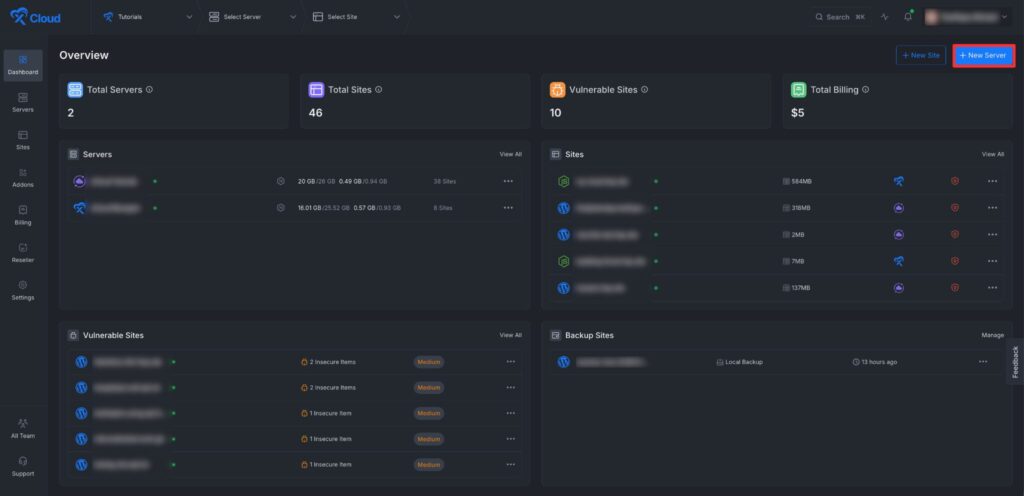Click the Search field in the header
The width and height of the screenshot is (1024, 496).
coord(841,17)
